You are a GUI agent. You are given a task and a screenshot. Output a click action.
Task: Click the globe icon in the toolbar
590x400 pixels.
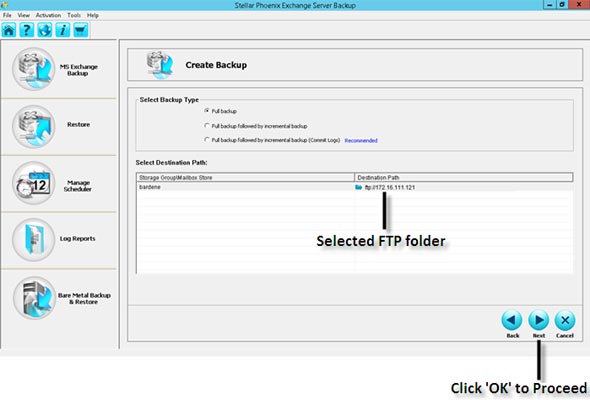45,30
